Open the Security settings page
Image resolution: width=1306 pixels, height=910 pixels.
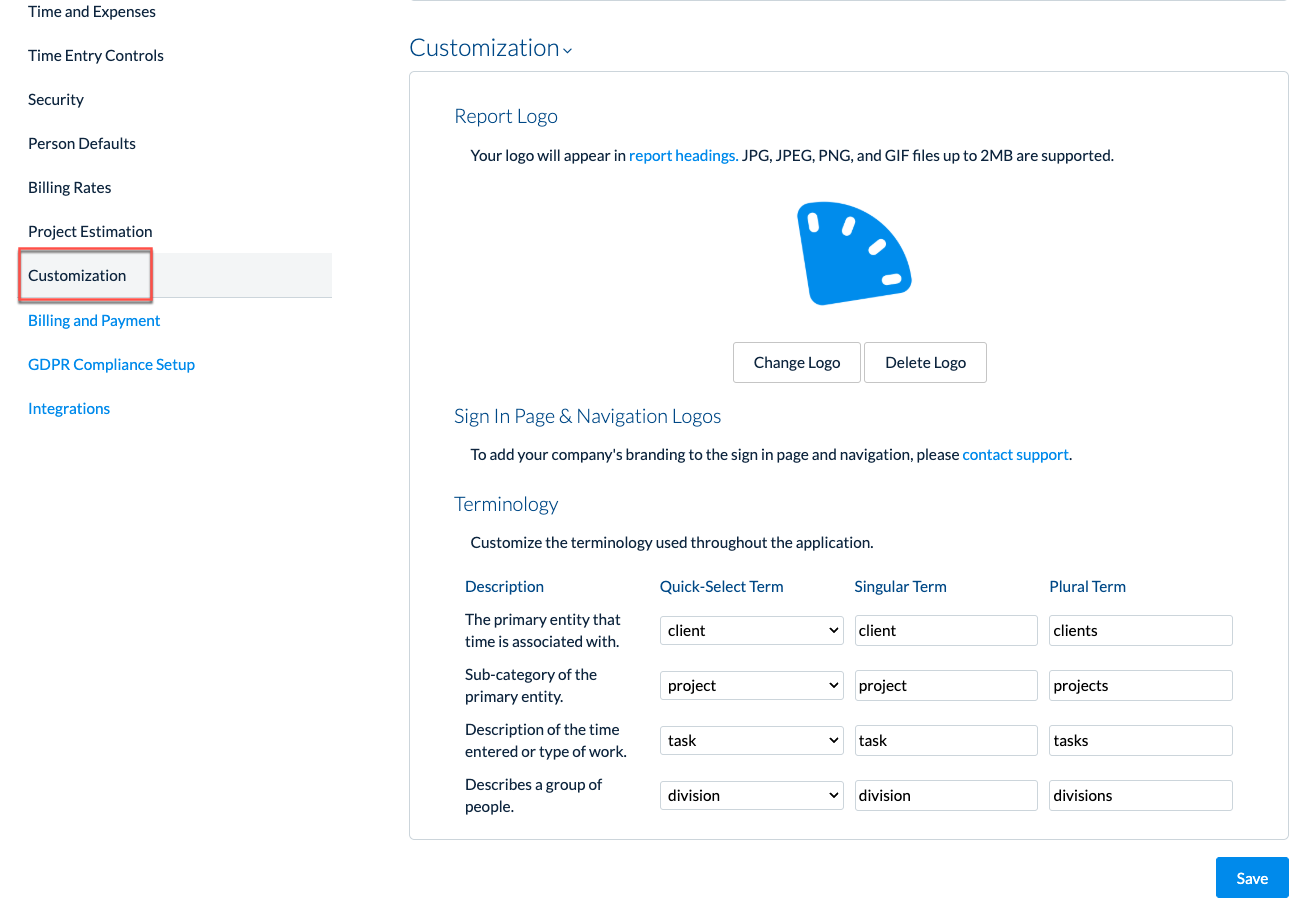[55, 99]
